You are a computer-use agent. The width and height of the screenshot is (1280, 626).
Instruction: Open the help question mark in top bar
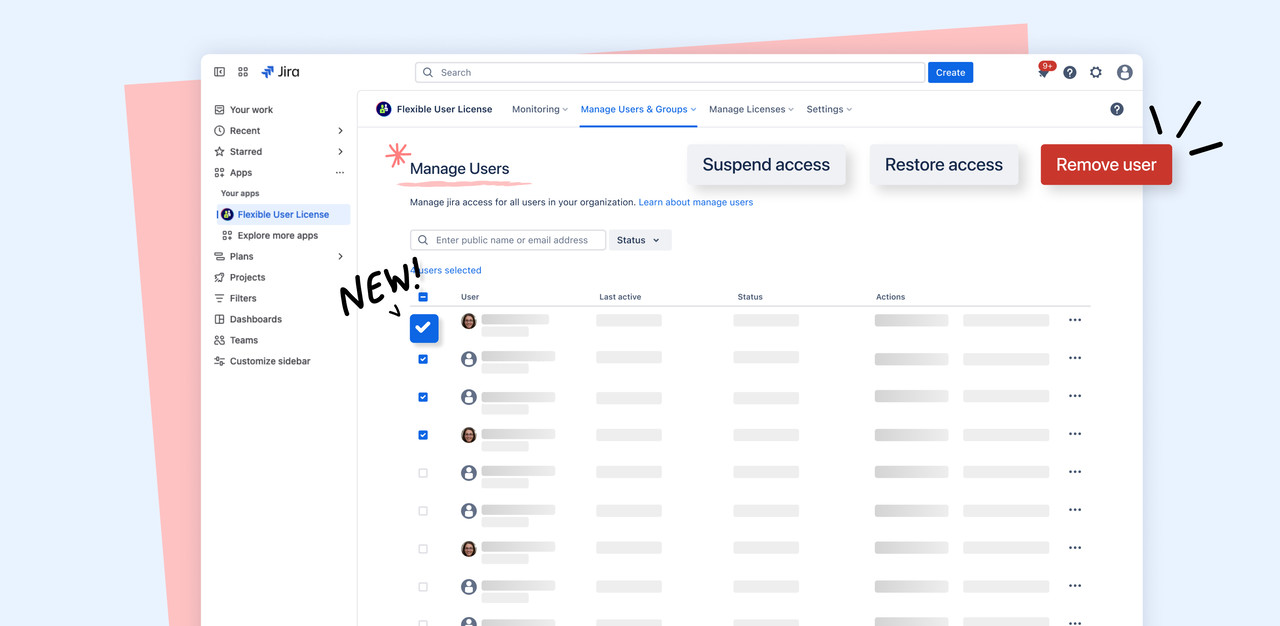[x=1070, y=72]
